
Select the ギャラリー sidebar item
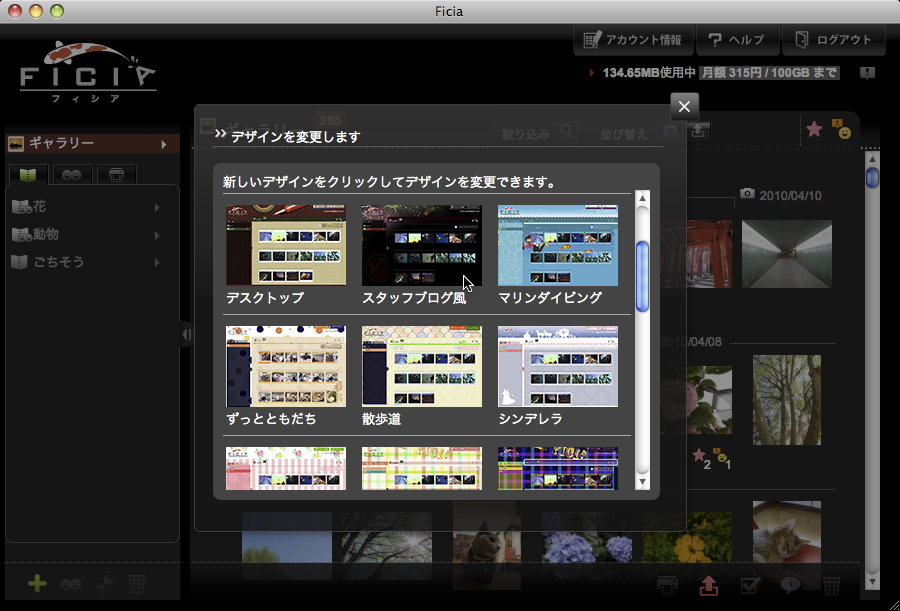92,143
